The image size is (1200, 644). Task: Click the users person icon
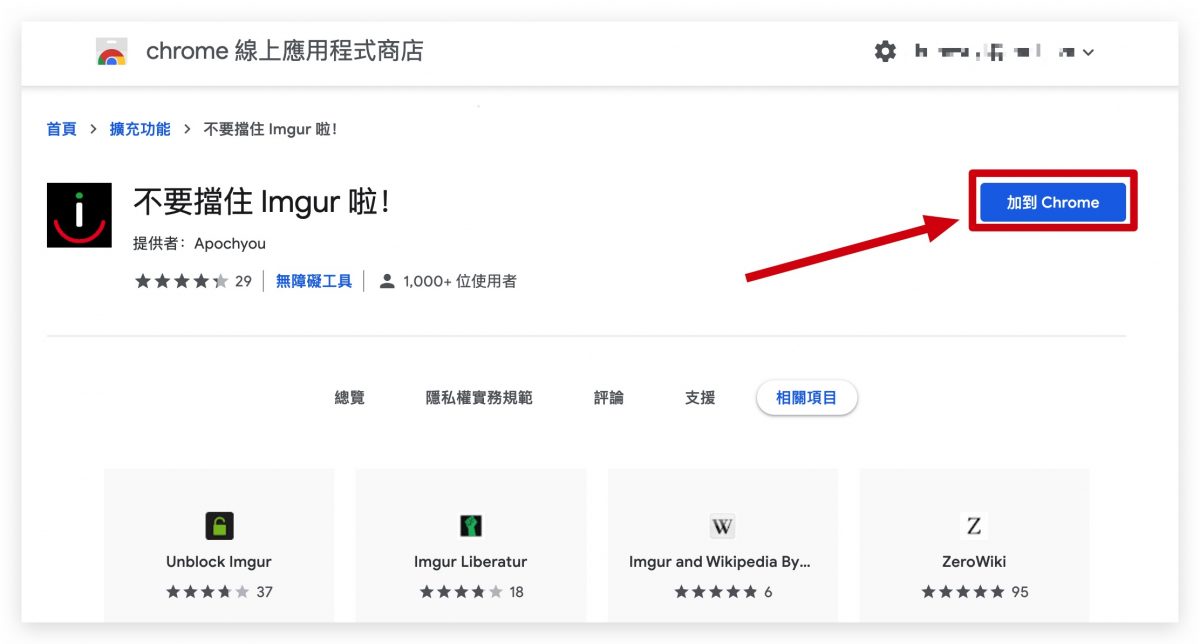(x=387, y=282)
